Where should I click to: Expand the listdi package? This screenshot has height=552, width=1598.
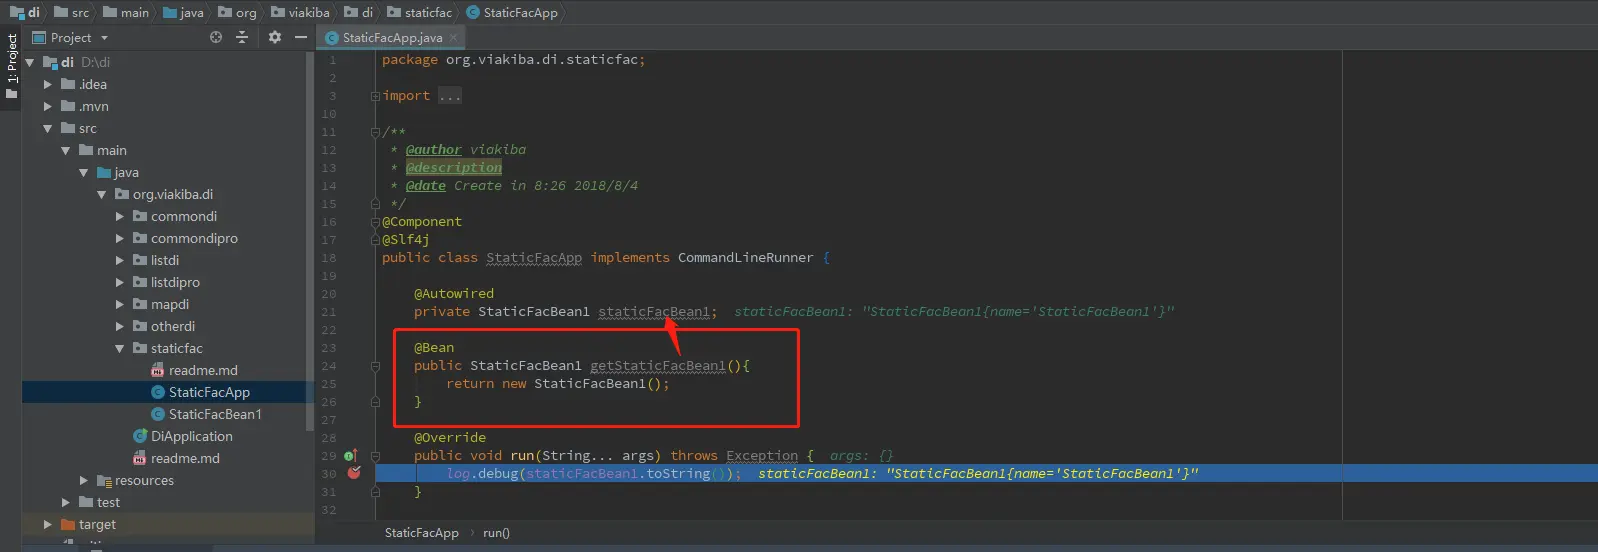click(119, 260)
